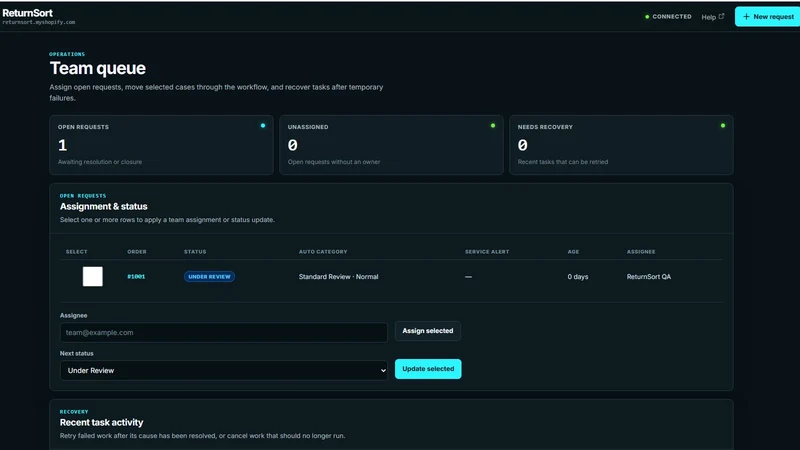Viewport: 800px width, 450px height.
Task: Click the STATUS column header
Action: (x=195, y=252)
